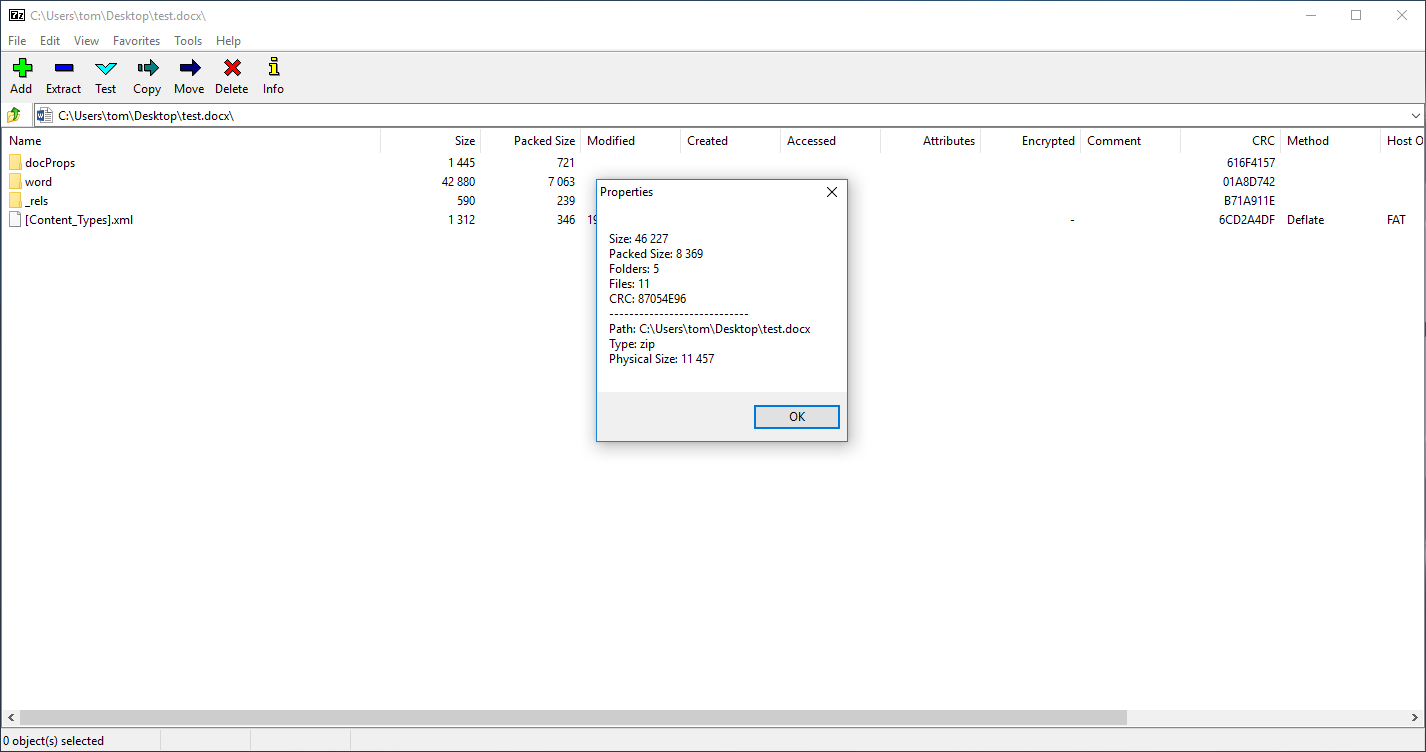Open the Favorites menu
Screen dimensions: 1426x752
tap(136, 41)
